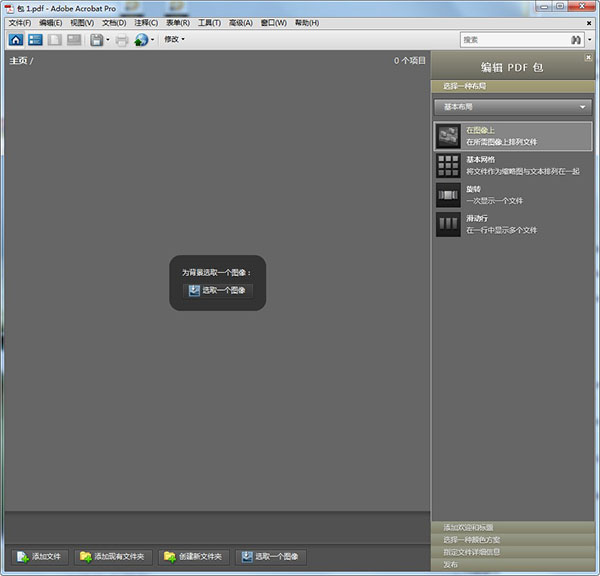600x576 pixels.
Task: Expand the 添加欢迎和标题 section
Action: [514, 527]
